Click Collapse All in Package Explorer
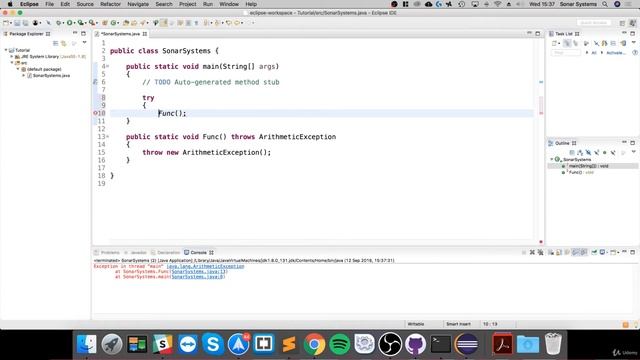 point(56,43)
